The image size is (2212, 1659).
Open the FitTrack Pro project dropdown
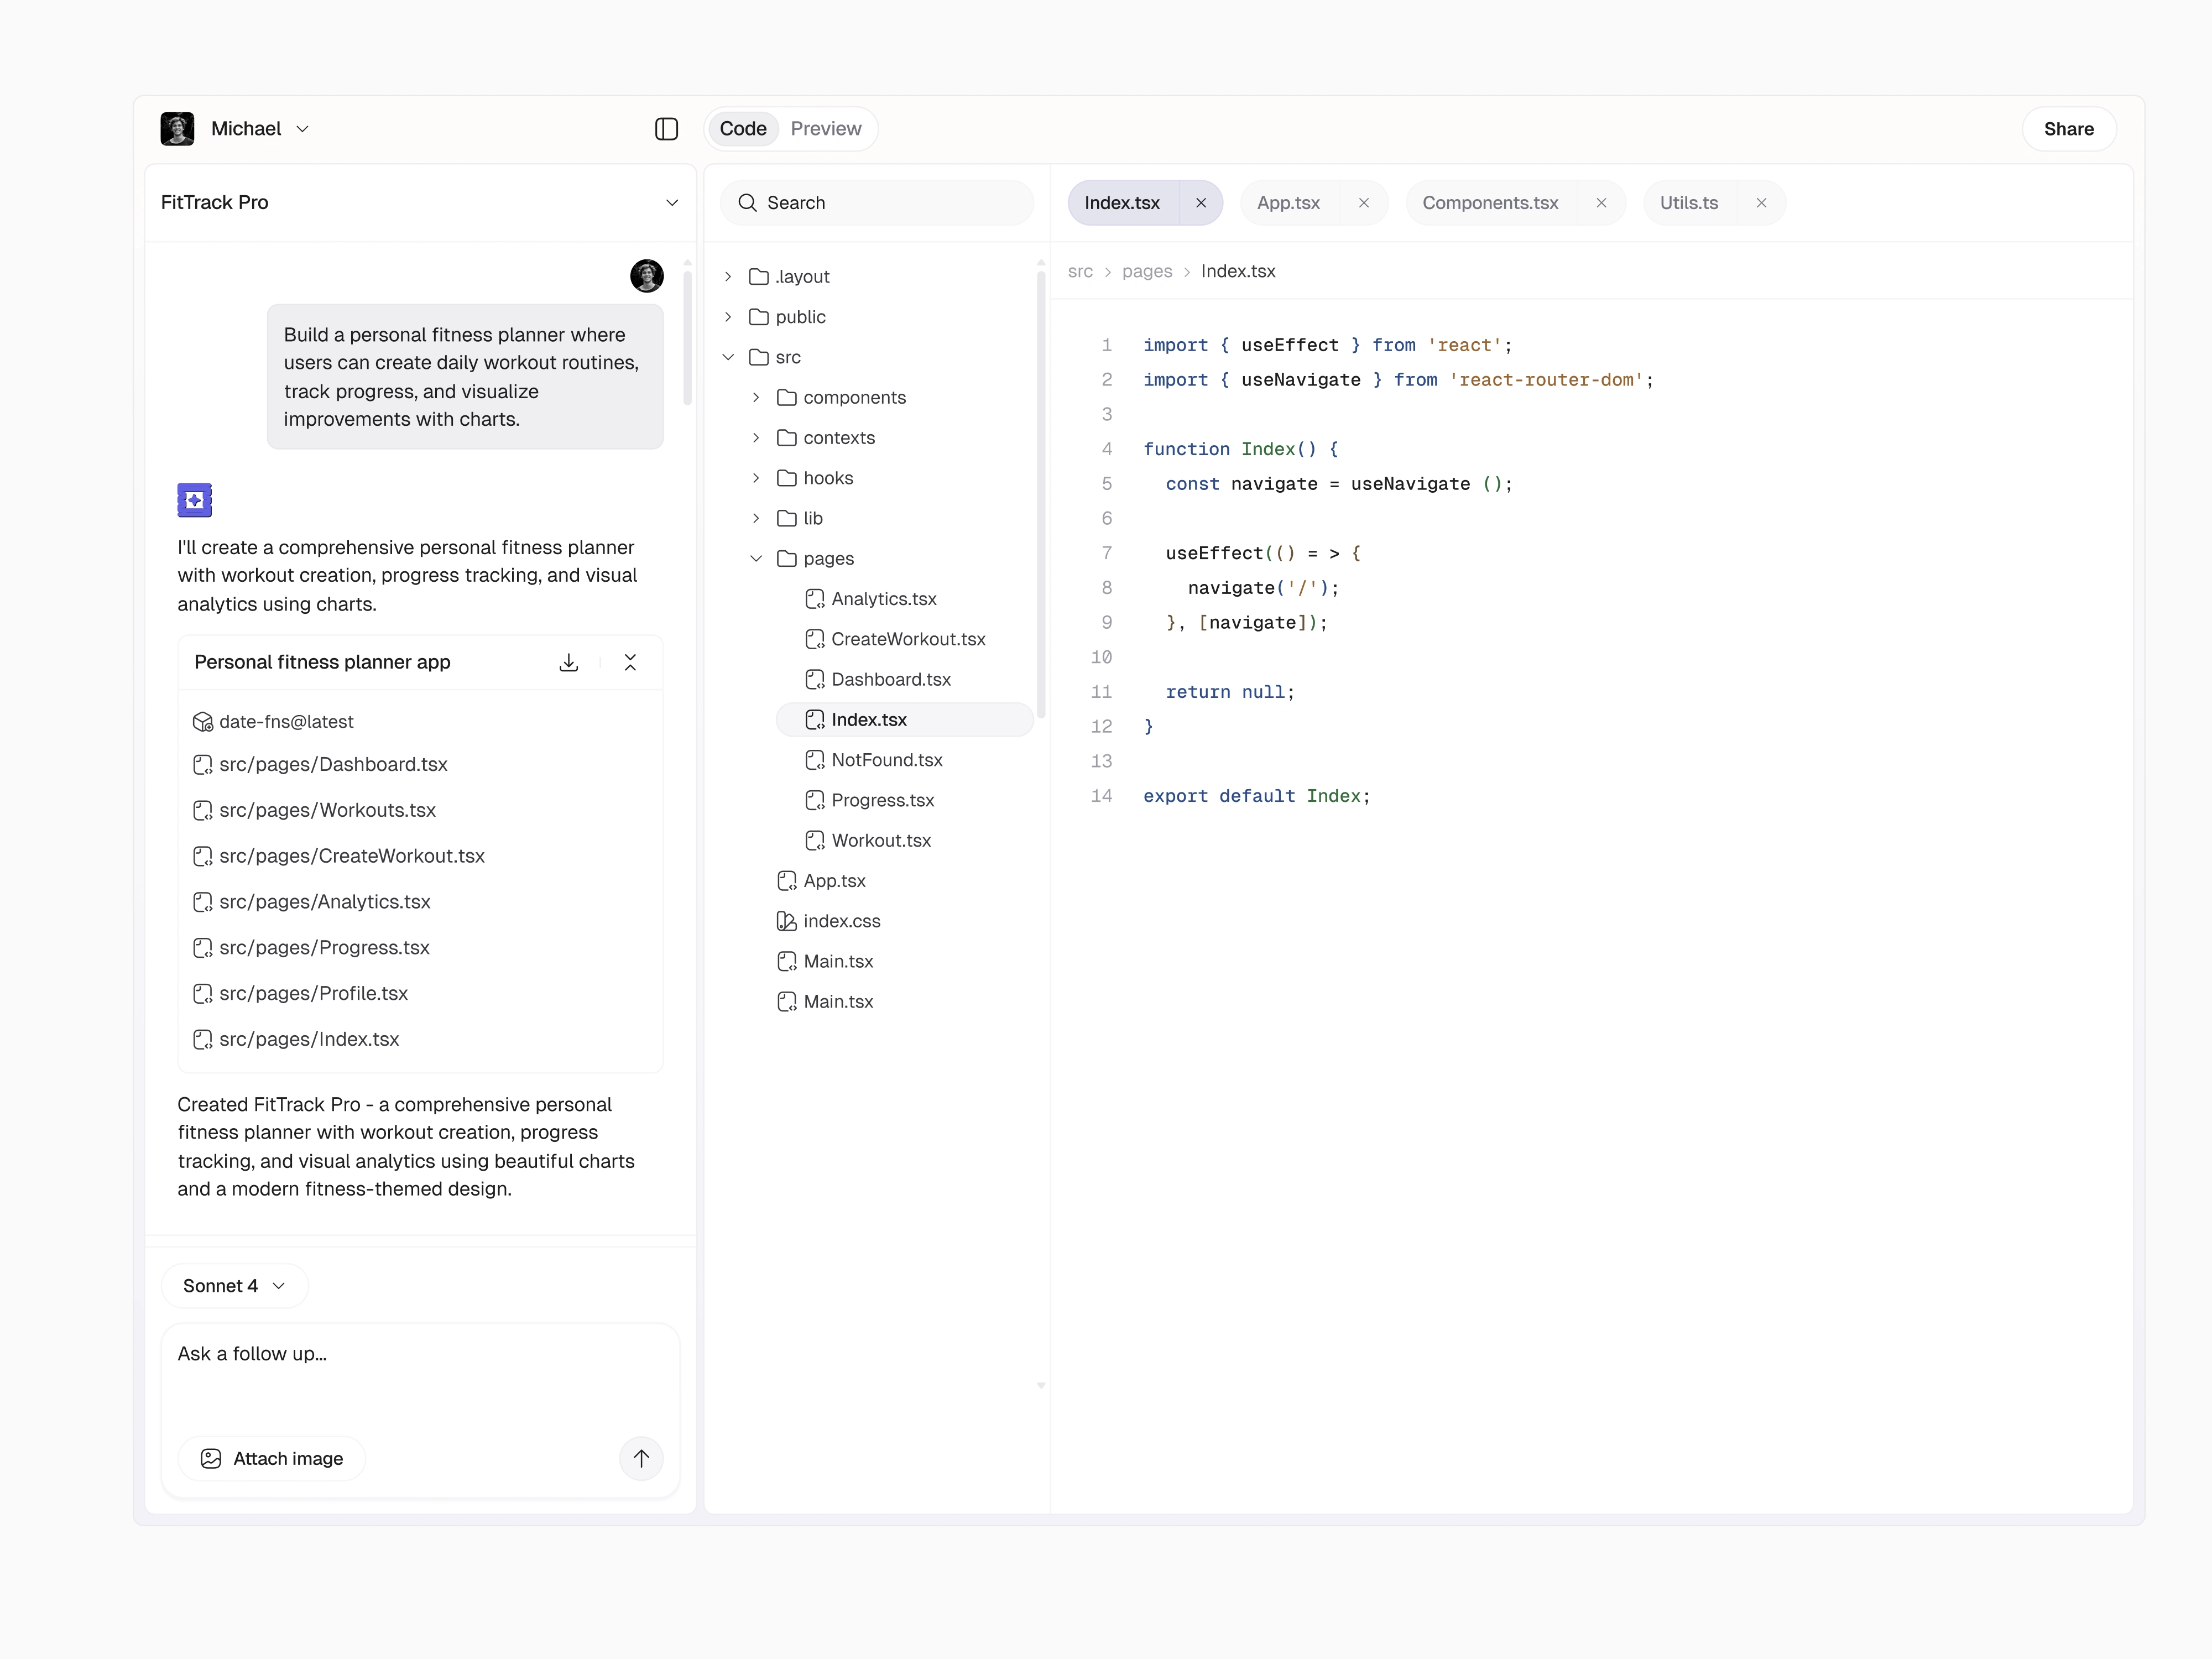tap(672, 203)
